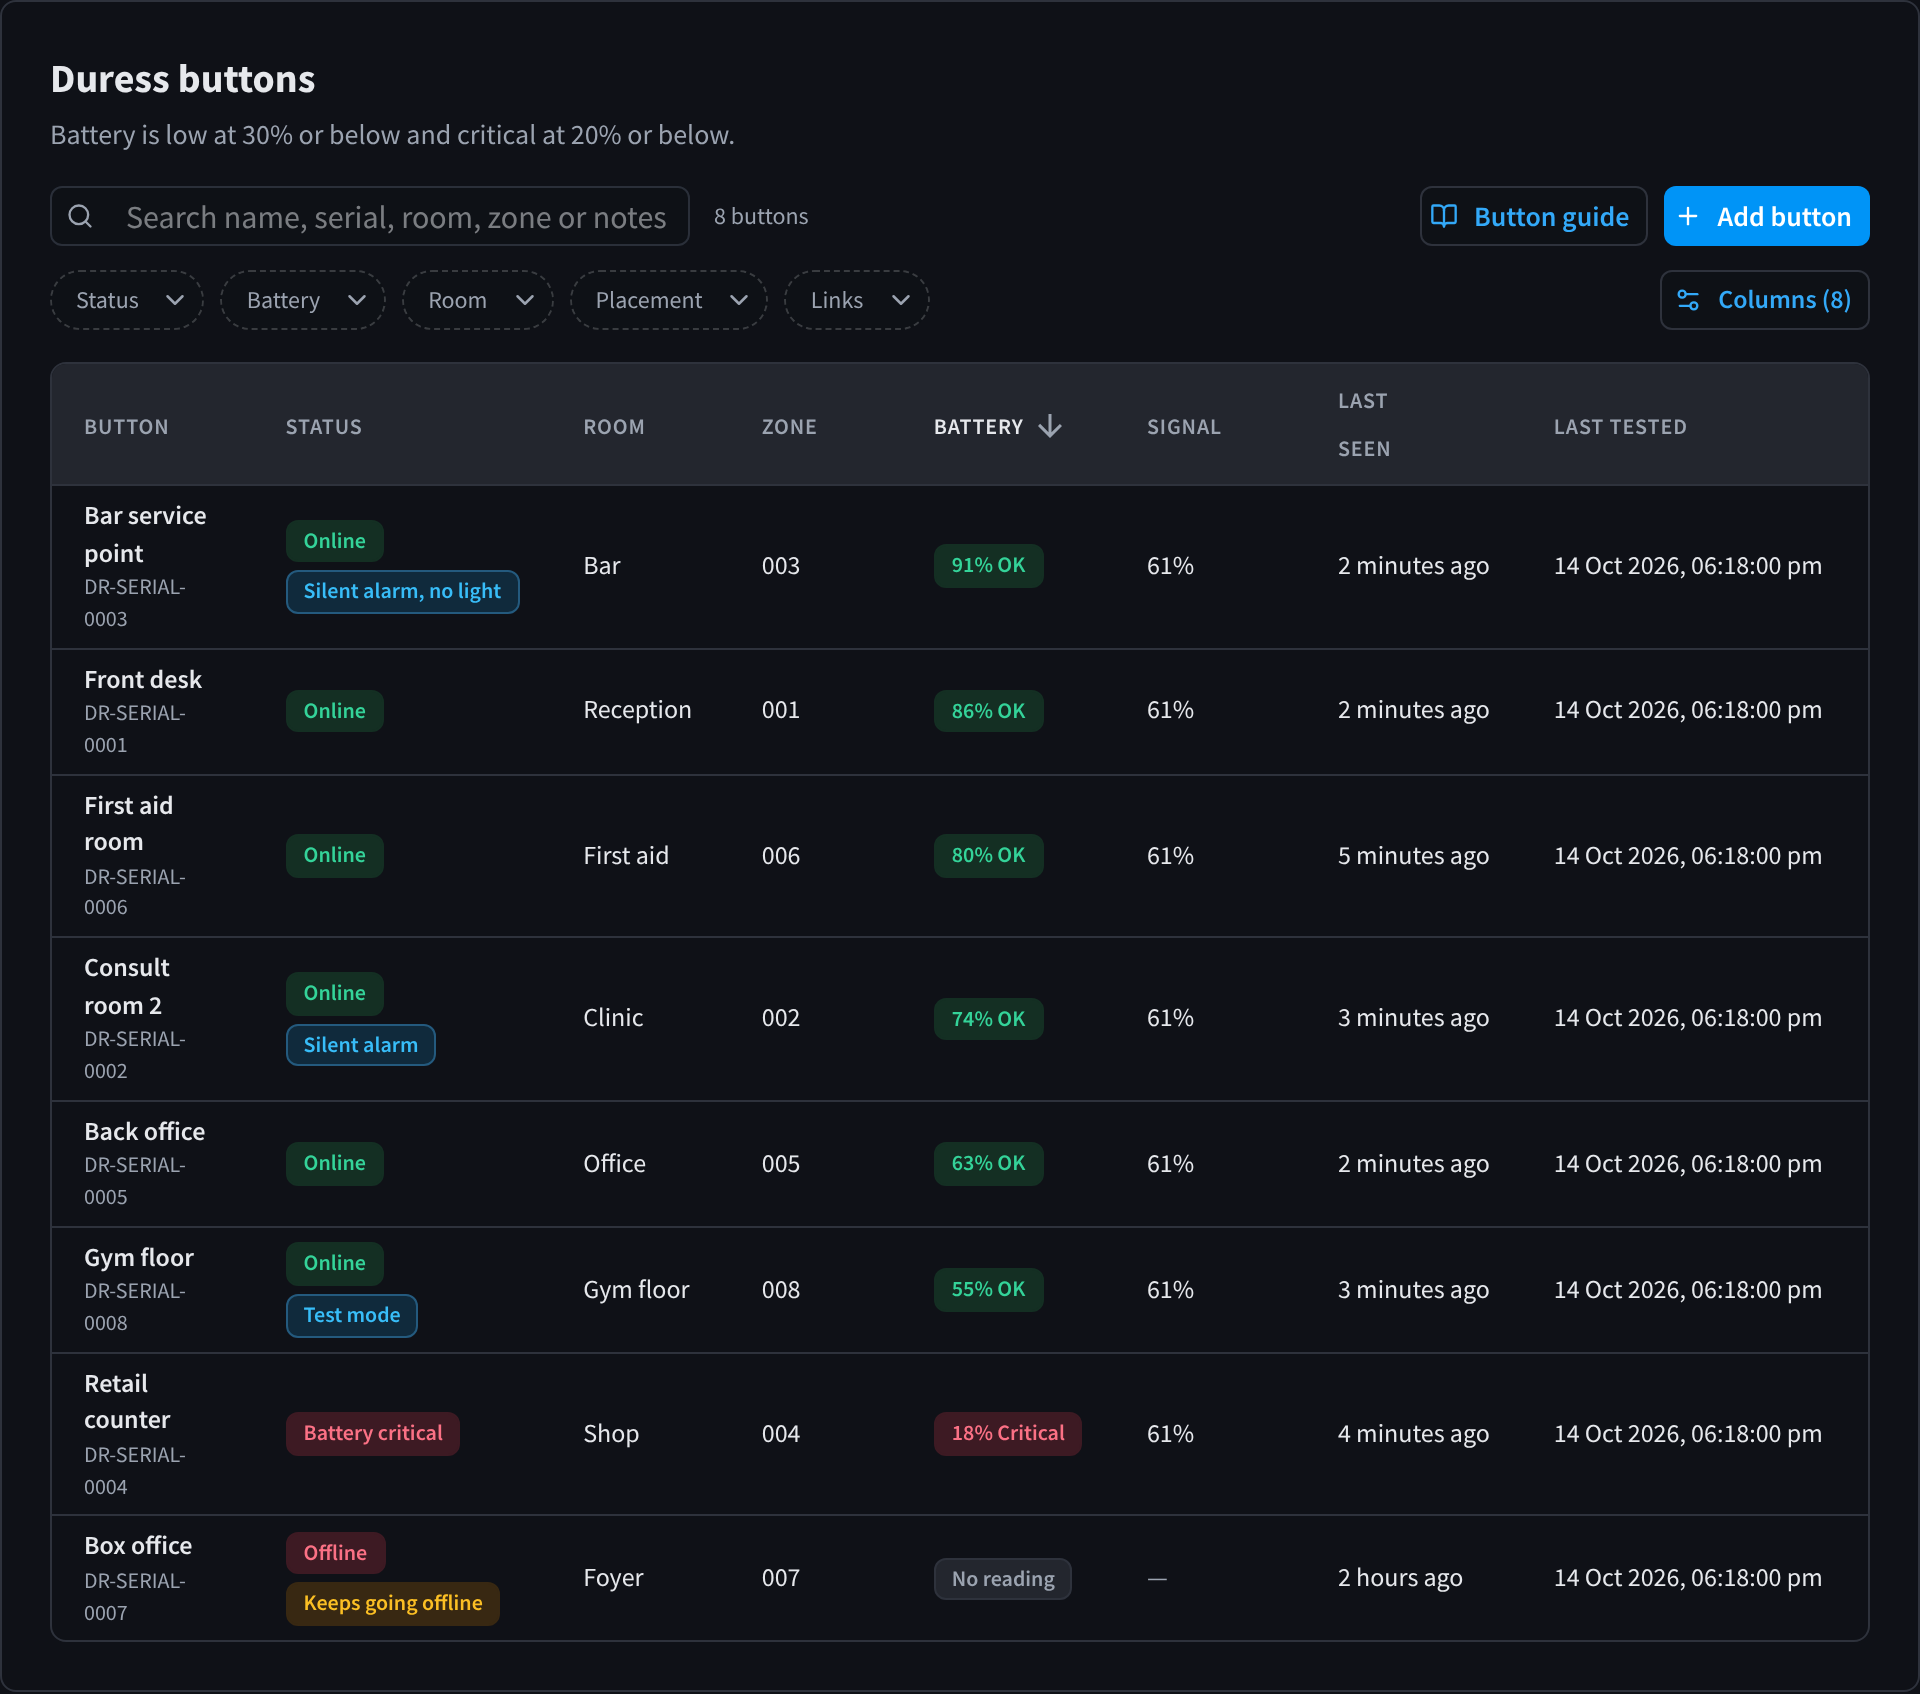Click the Silent alarm, no light tag

point(402,591)
